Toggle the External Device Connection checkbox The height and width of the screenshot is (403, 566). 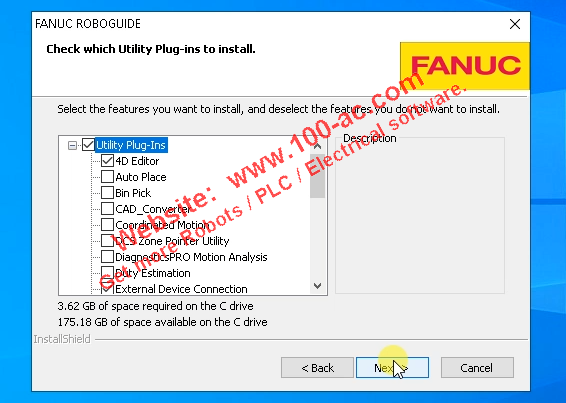pos(108,288)
